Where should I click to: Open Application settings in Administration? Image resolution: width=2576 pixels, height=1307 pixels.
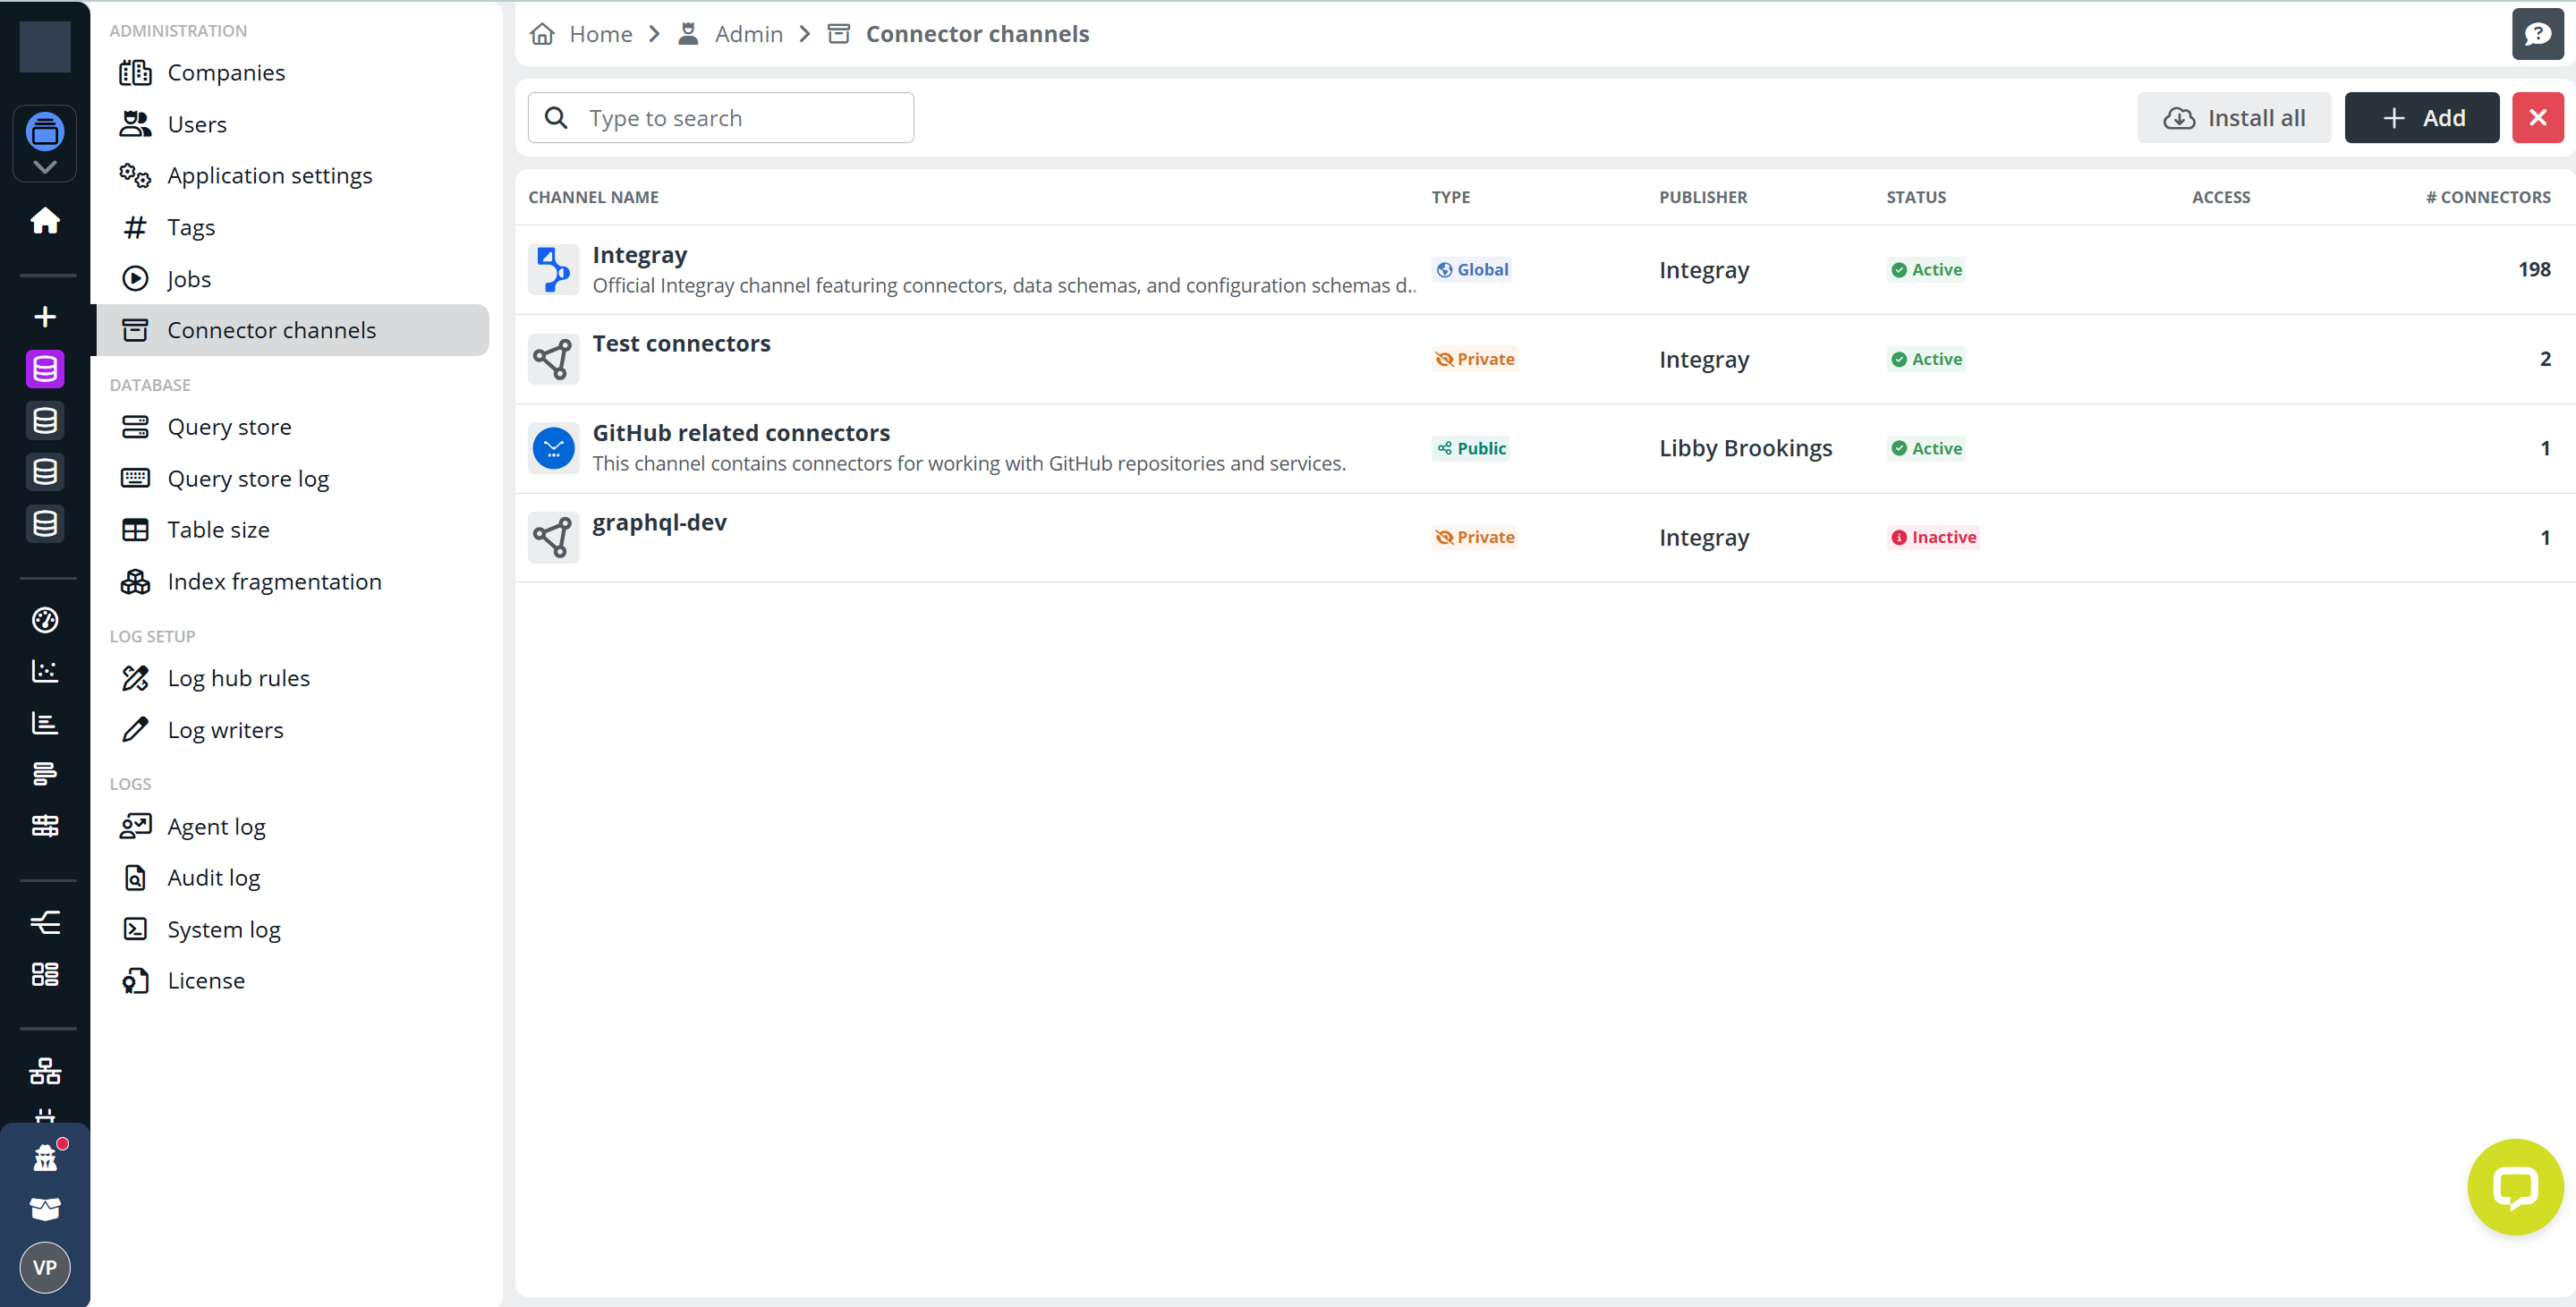click(270, 175)
